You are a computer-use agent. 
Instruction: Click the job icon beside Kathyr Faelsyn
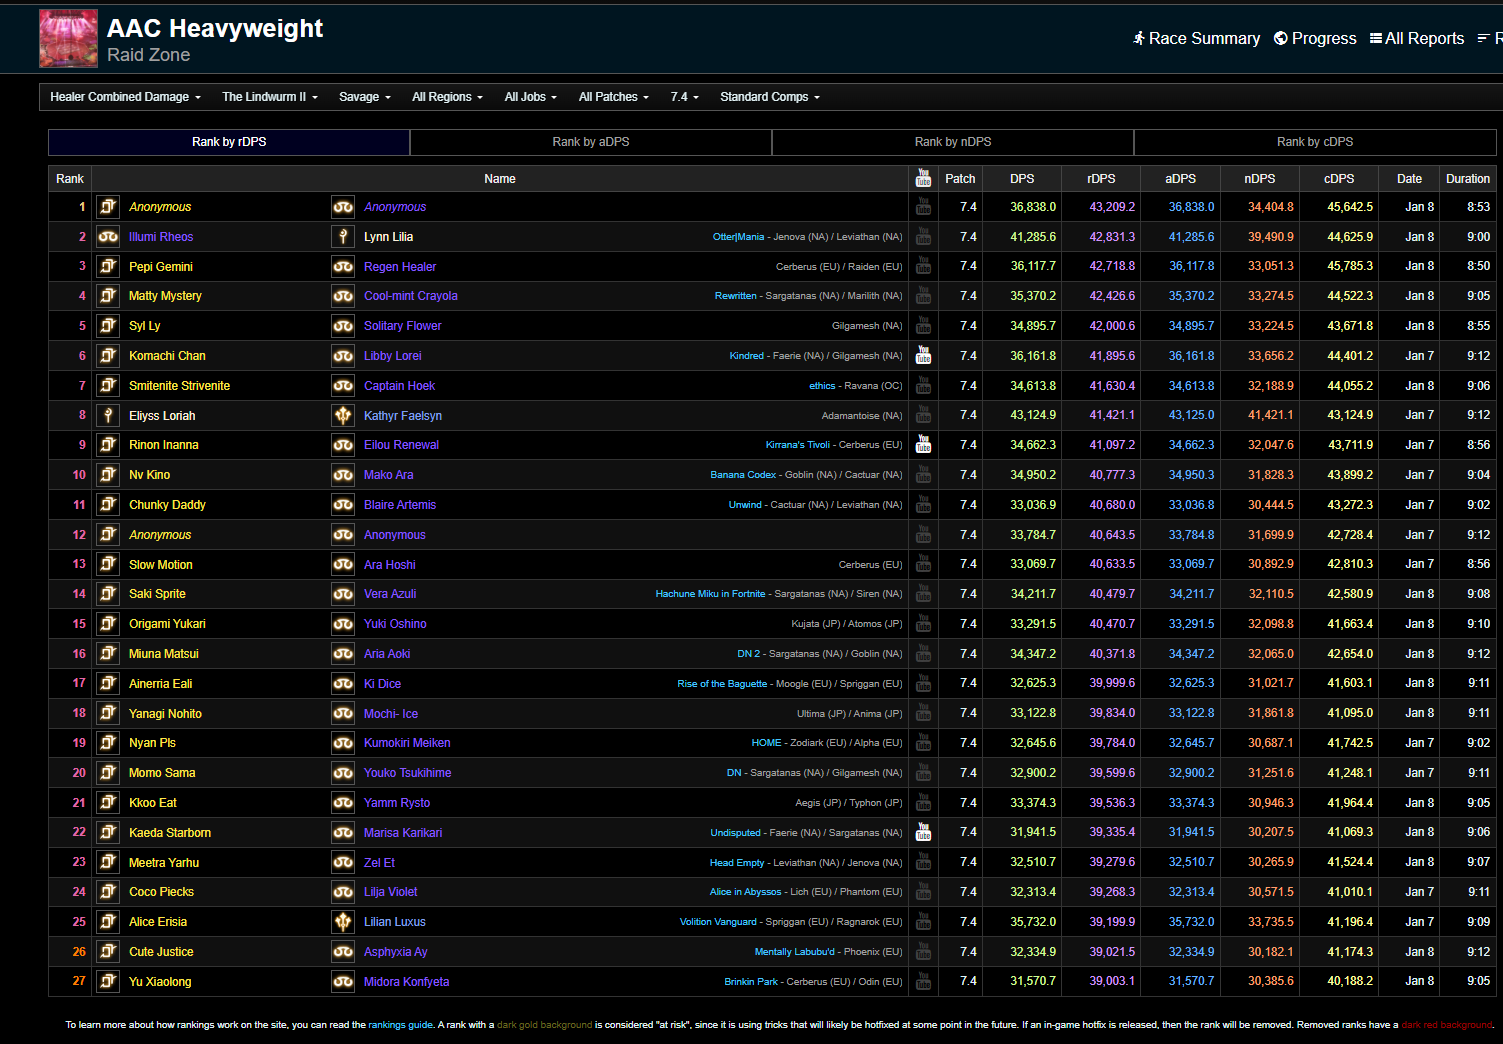pyautogui.click(x=343, y=415)
